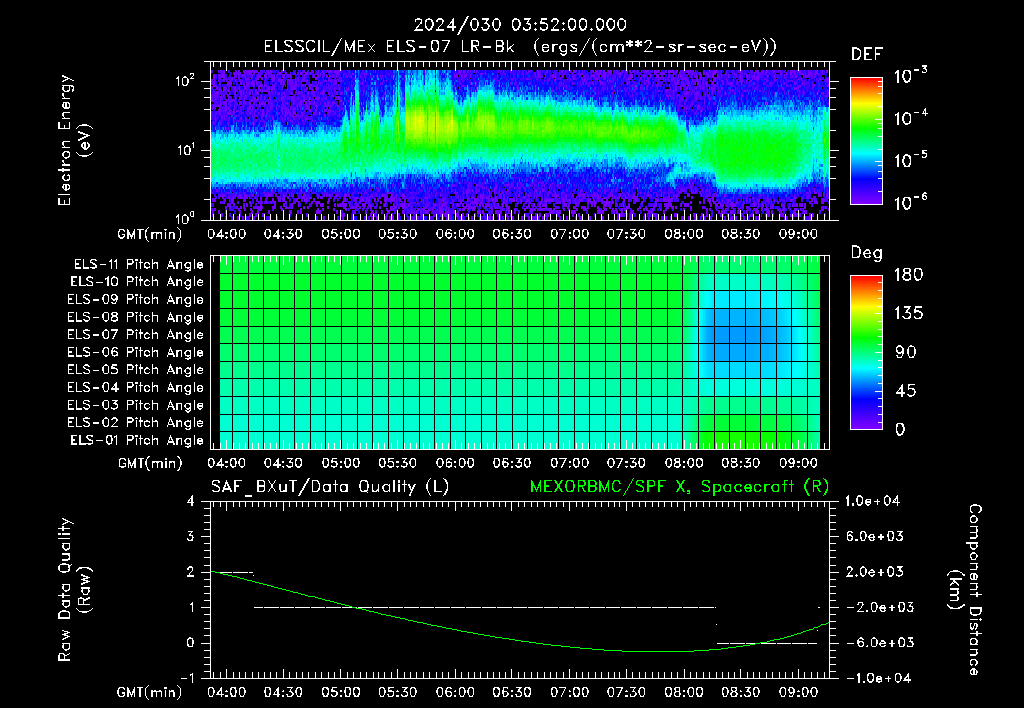1024x708 pixels.
Task: Click the 180 label on Deg scale
Action: pos(909,275)
